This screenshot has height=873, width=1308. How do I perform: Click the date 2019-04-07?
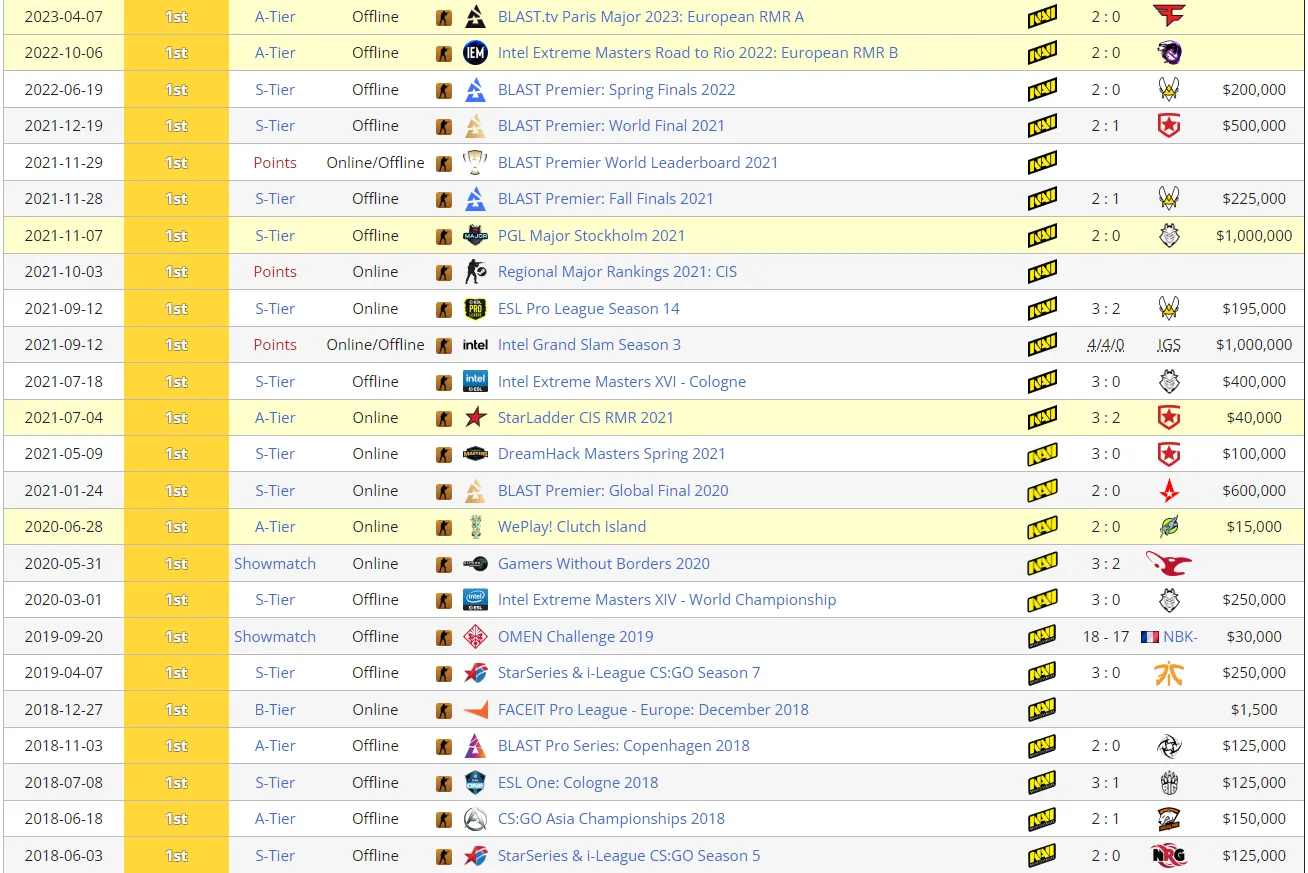click(64, 672)
